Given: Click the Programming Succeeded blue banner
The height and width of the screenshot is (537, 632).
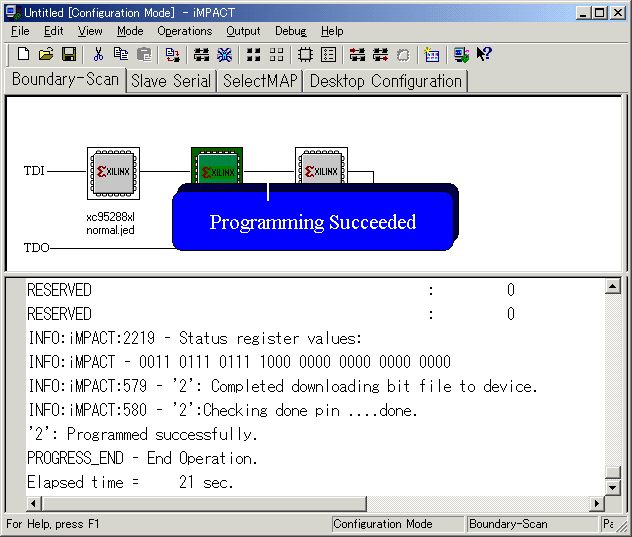Looking at the screenshot, I should point(313,222).
